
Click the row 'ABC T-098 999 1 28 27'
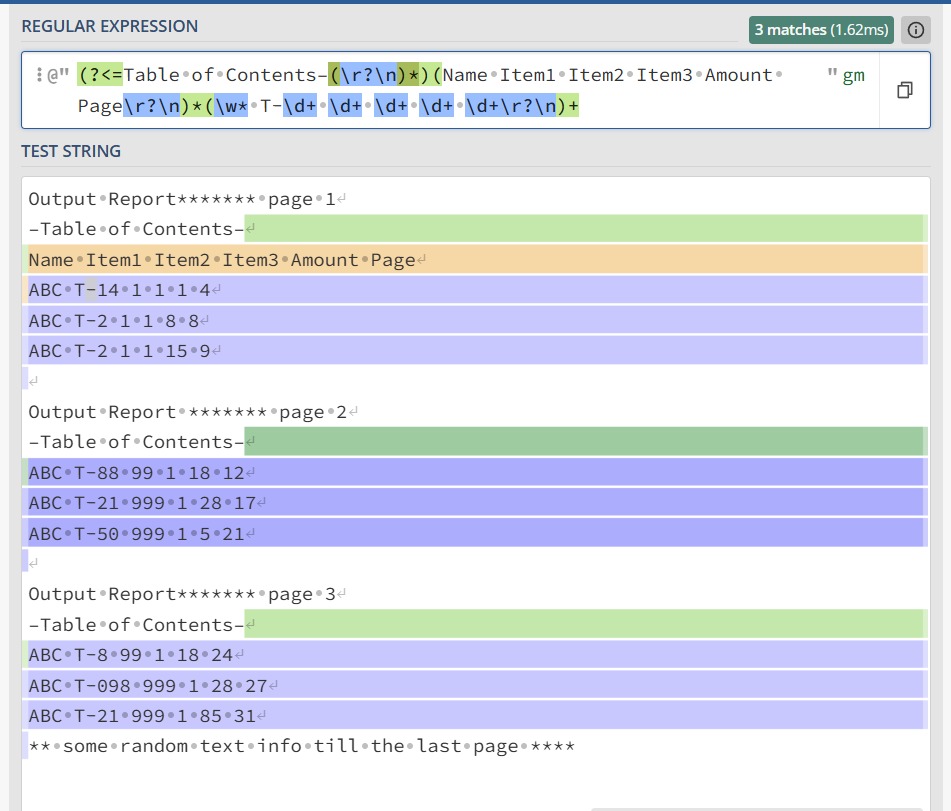pos(148,685)
